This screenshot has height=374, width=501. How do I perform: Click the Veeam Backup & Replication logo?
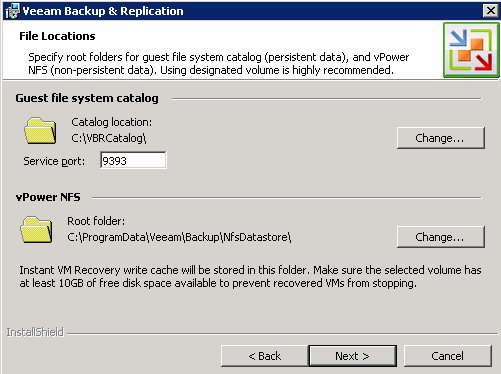coord(471,50)
